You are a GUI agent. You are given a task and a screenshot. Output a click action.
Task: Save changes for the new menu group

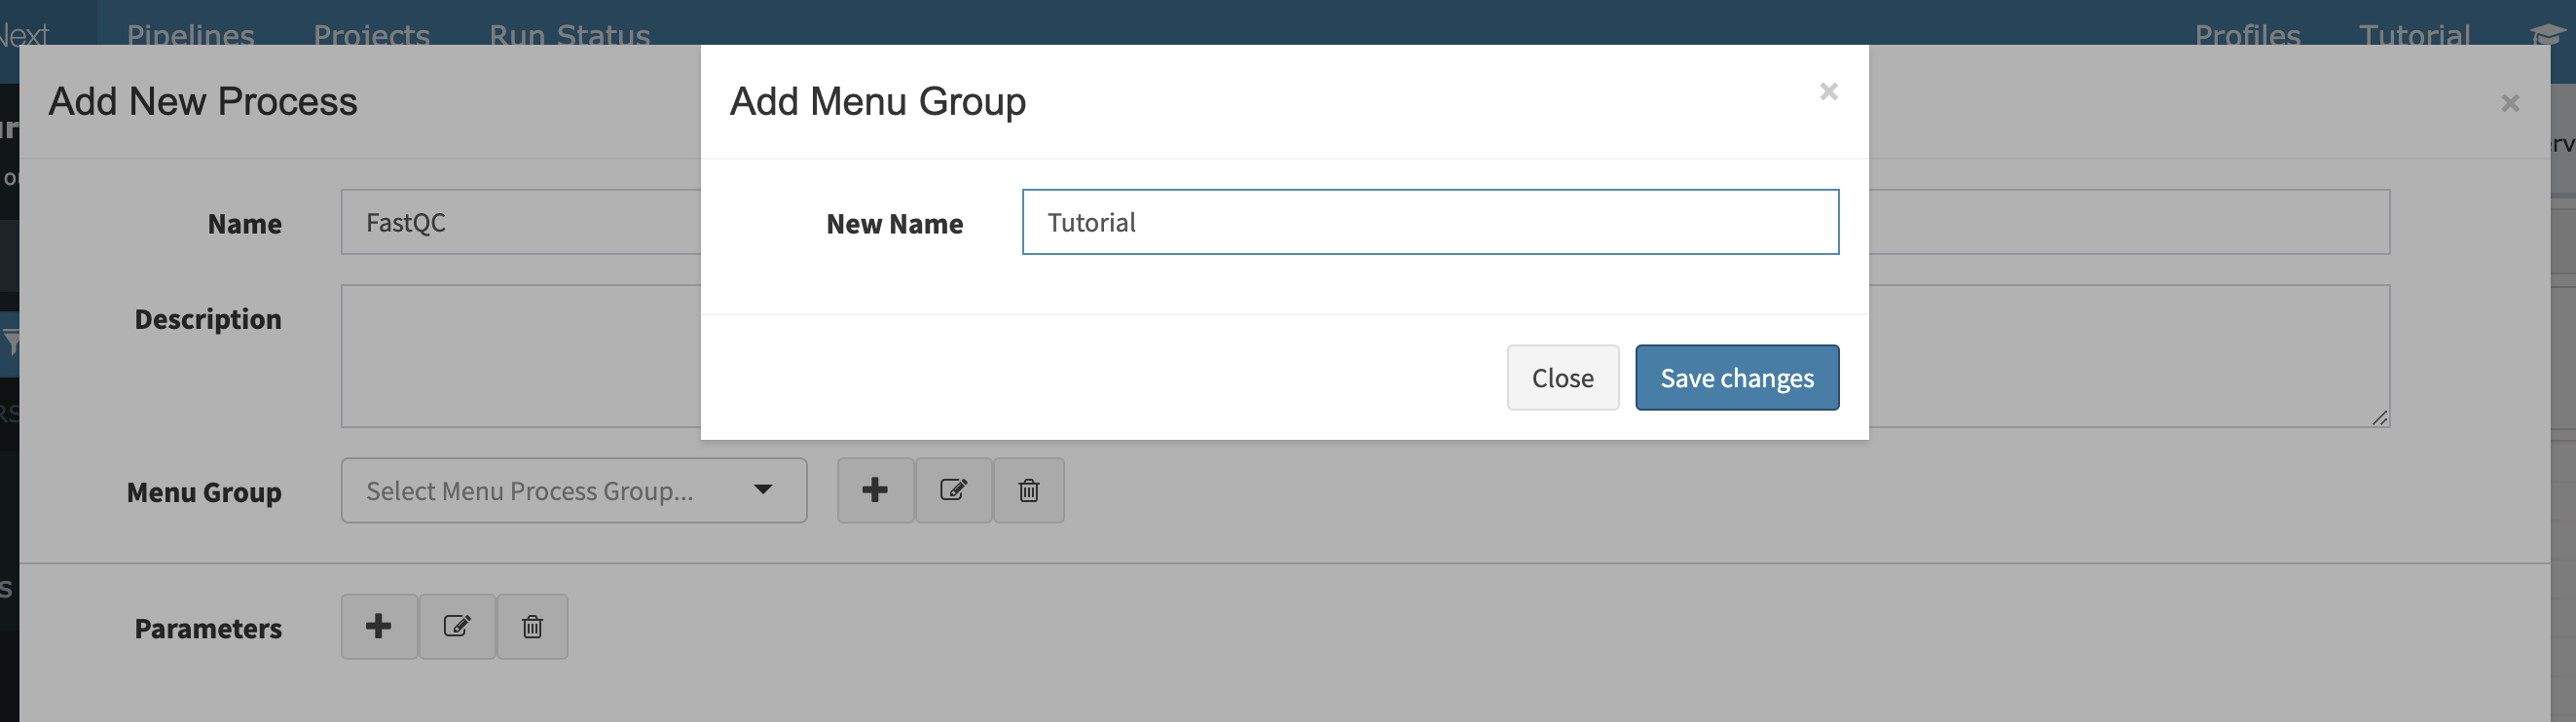[x=1737, y=378]
